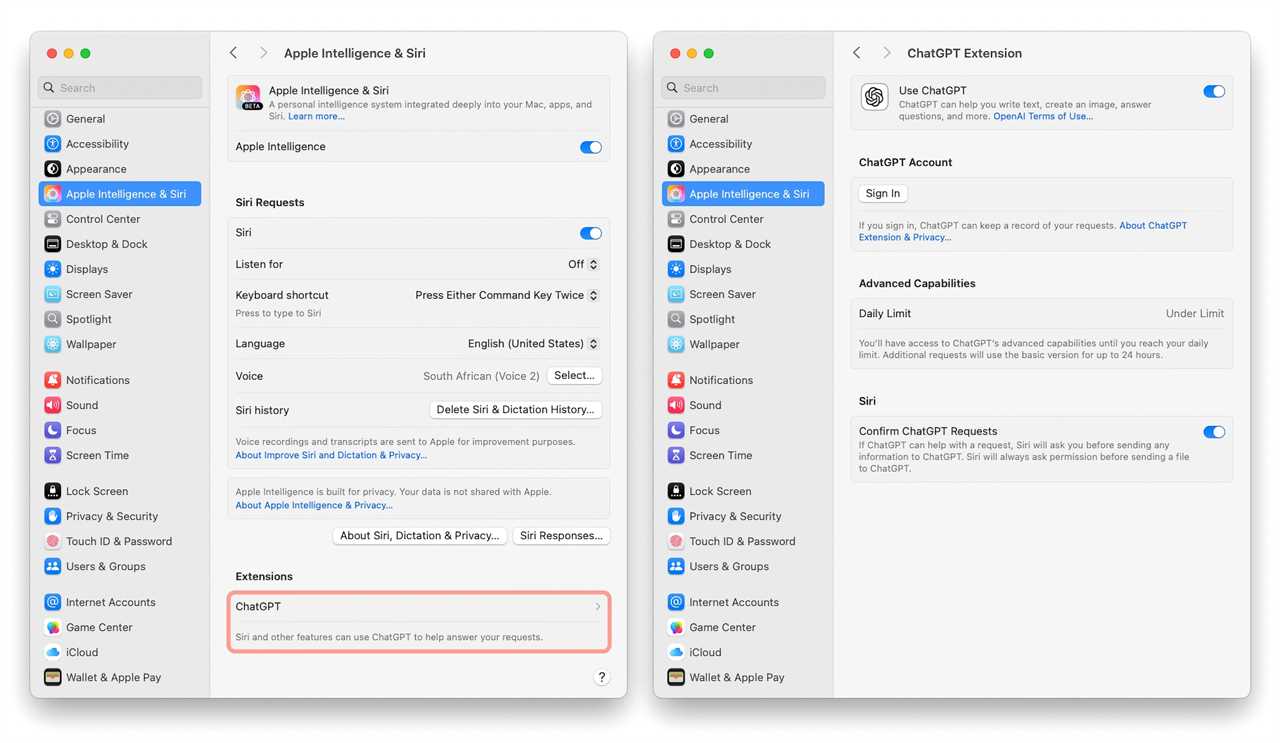Select Notifications in right window sidebar

tap(743, 380)
